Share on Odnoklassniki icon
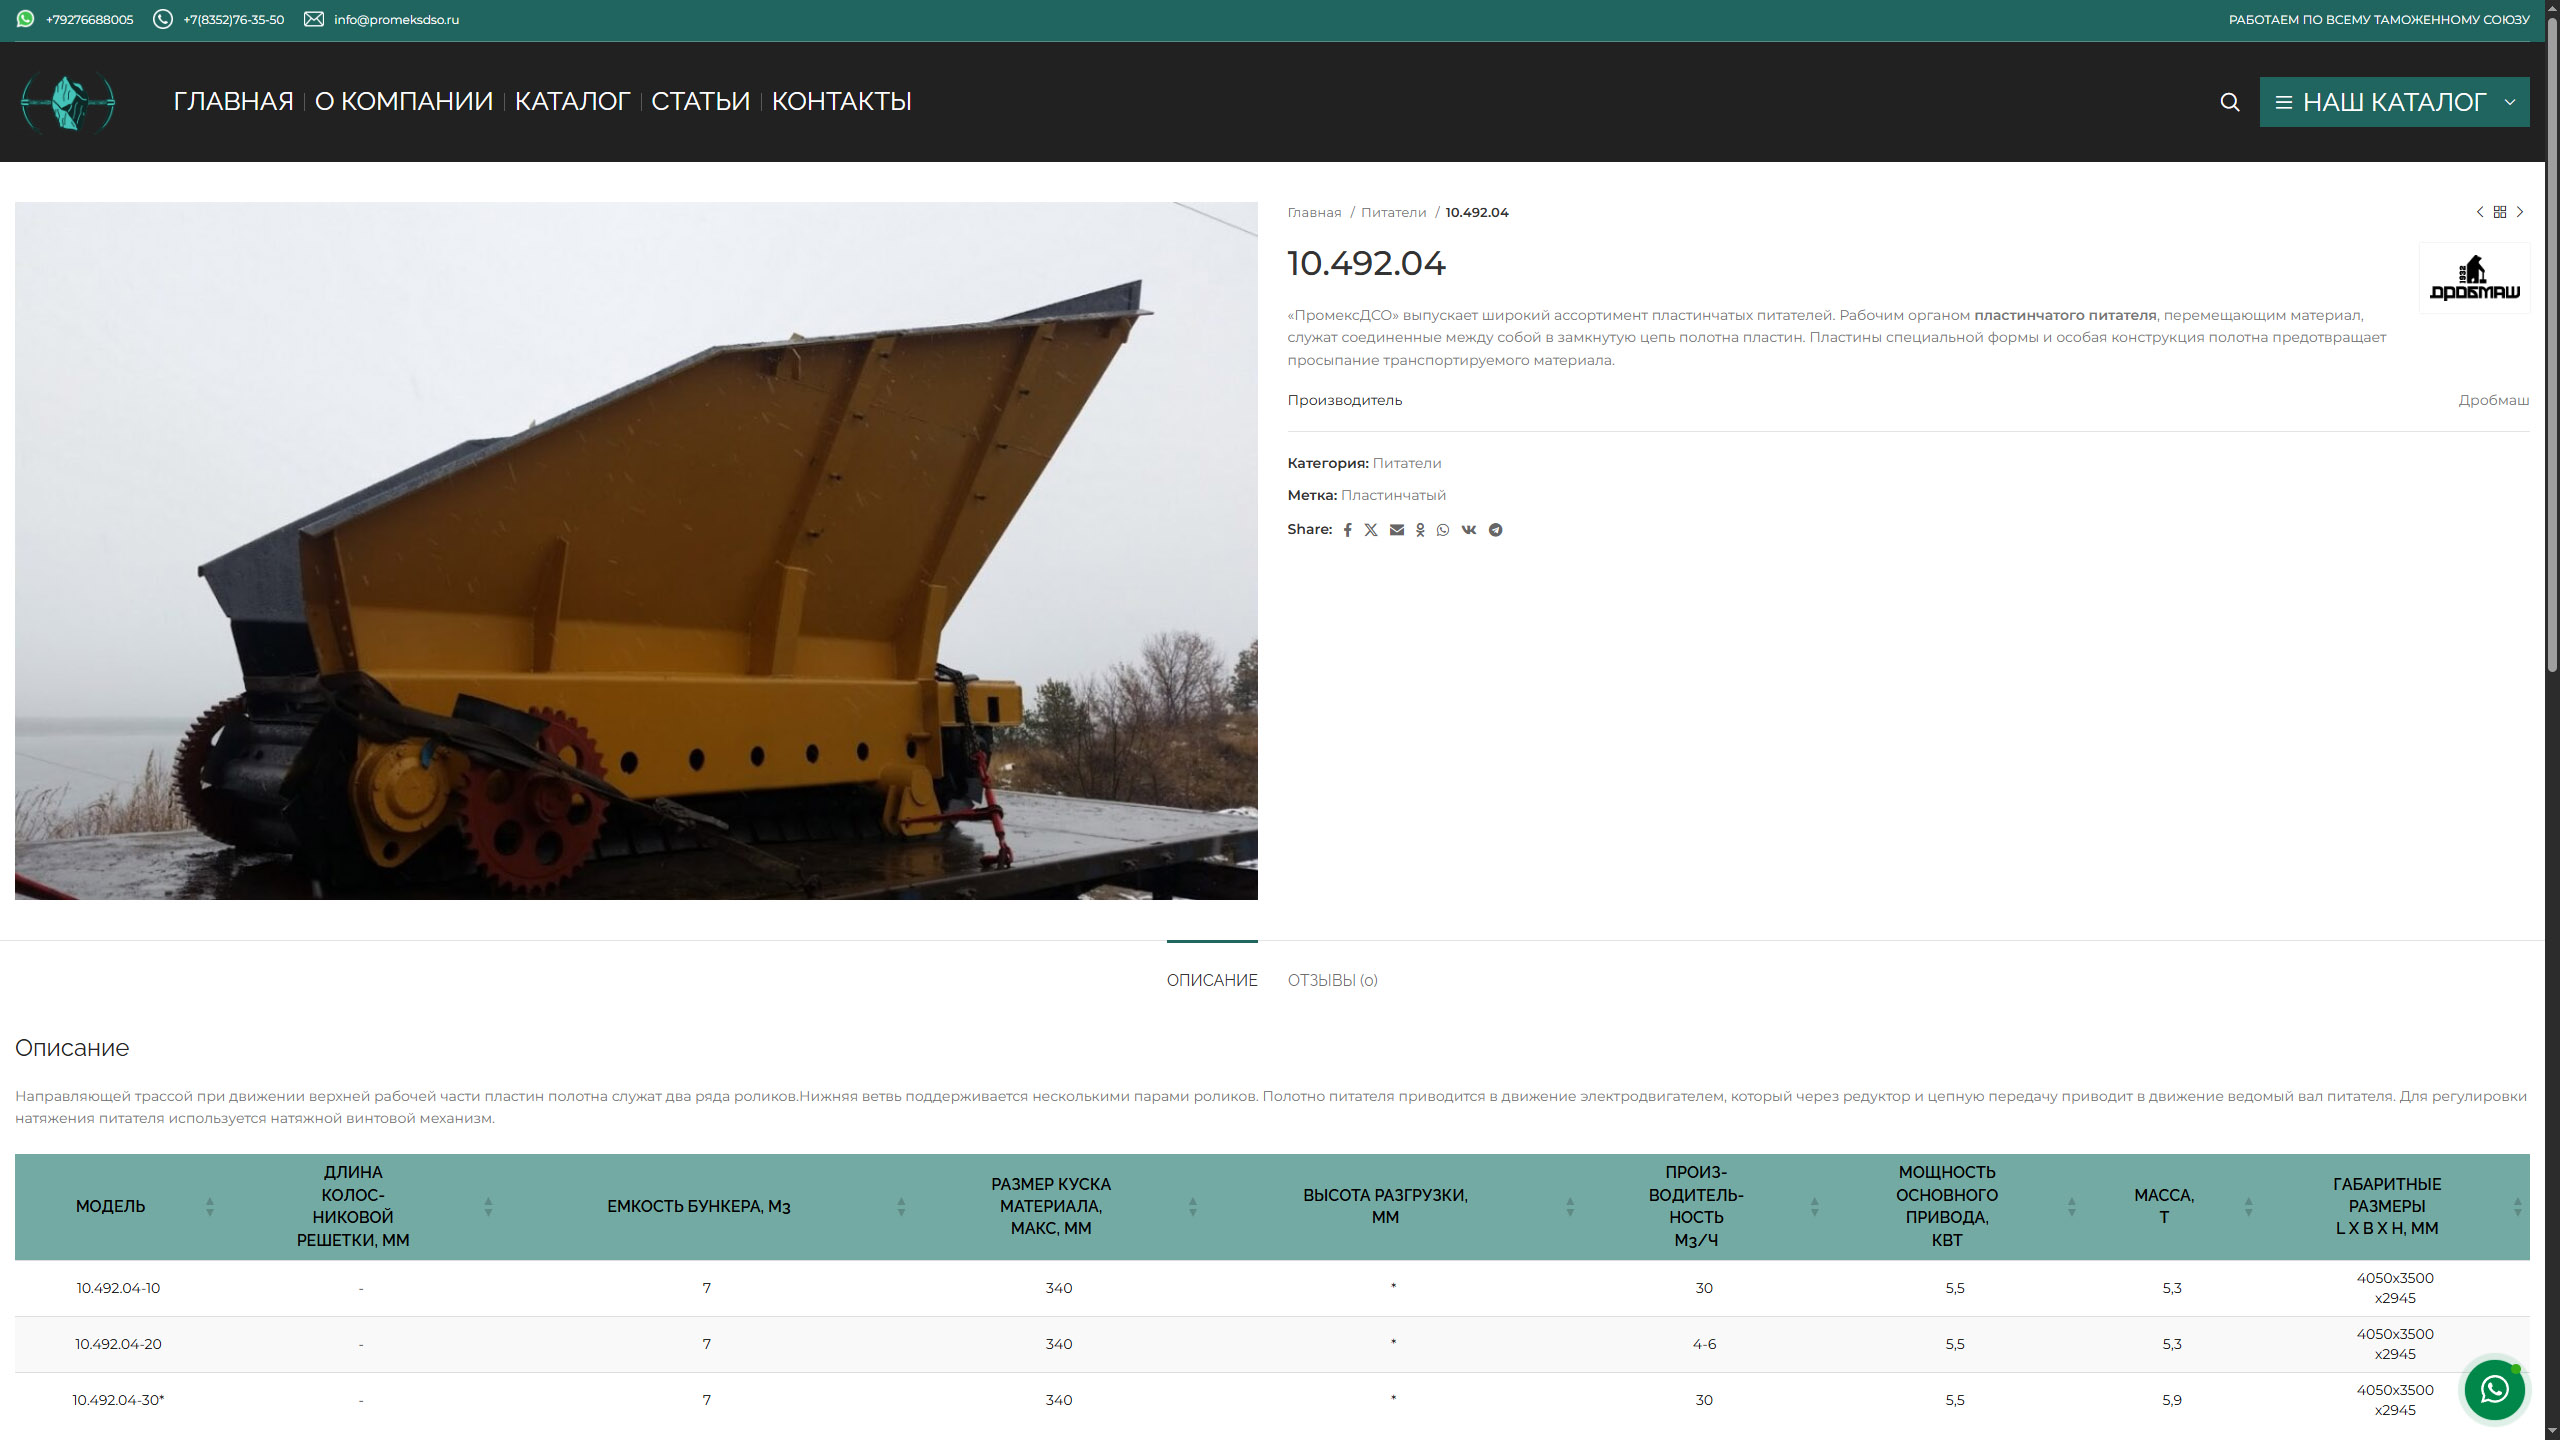 point(1420,530)
